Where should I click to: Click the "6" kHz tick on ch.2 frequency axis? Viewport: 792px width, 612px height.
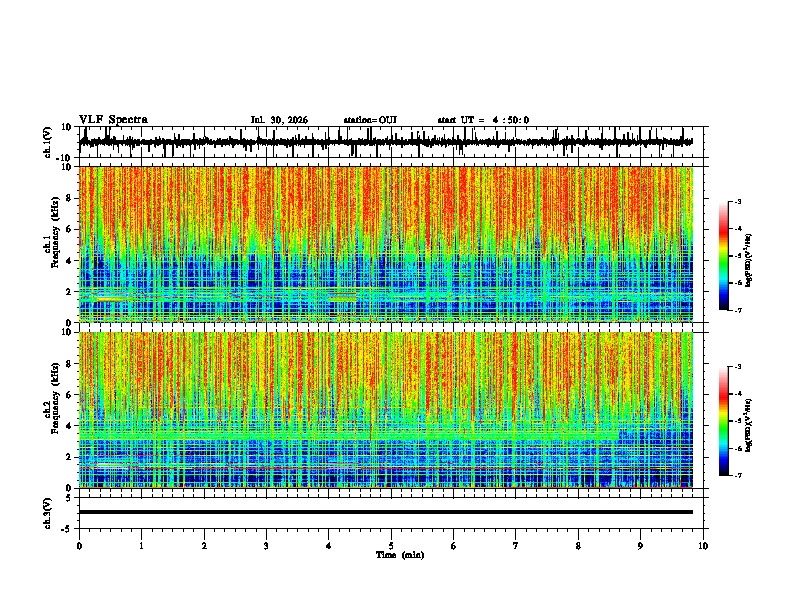(x=69, y=395)
